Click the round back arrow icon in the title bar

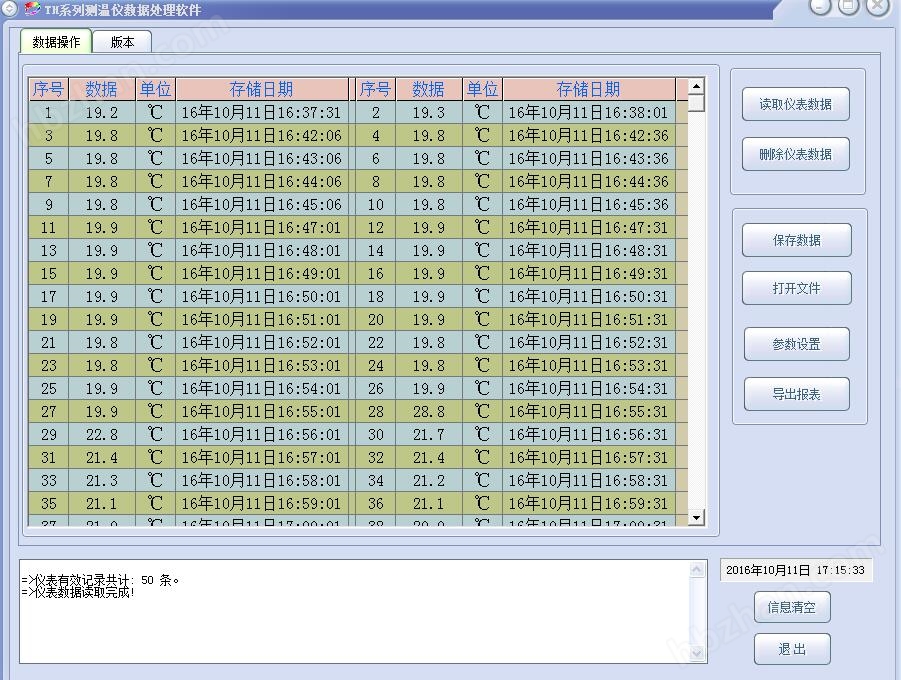coord(9,9)
